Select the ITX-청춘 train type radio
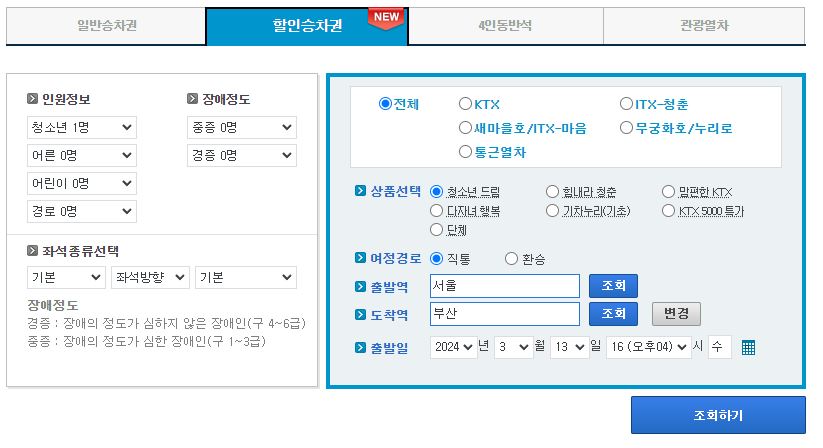Viewport: 823px width, 448px height. click(626, 103)
